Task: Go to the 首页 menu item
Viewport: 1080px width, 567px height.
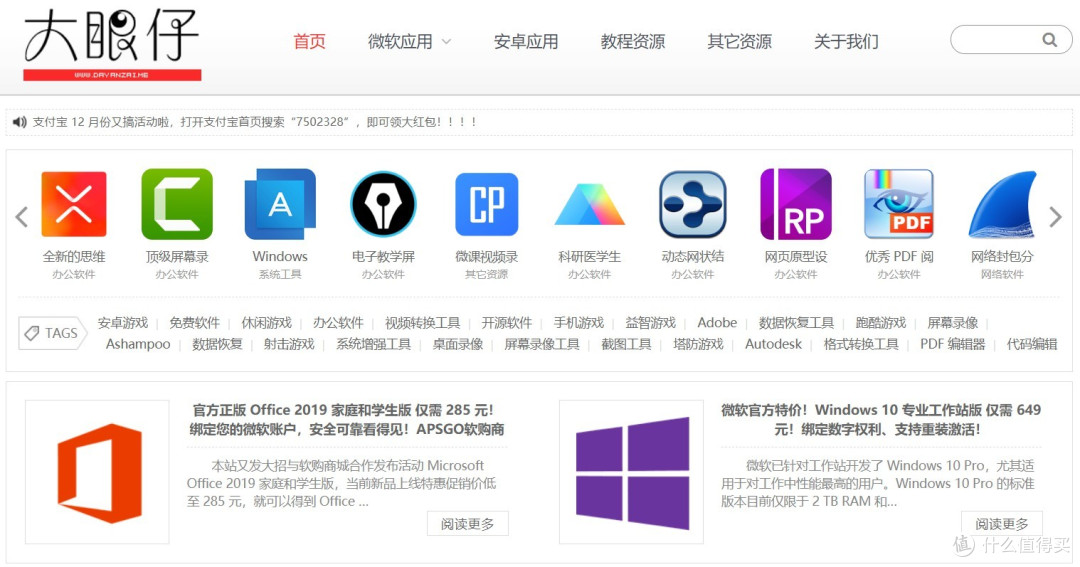Action: click(309, 41)
